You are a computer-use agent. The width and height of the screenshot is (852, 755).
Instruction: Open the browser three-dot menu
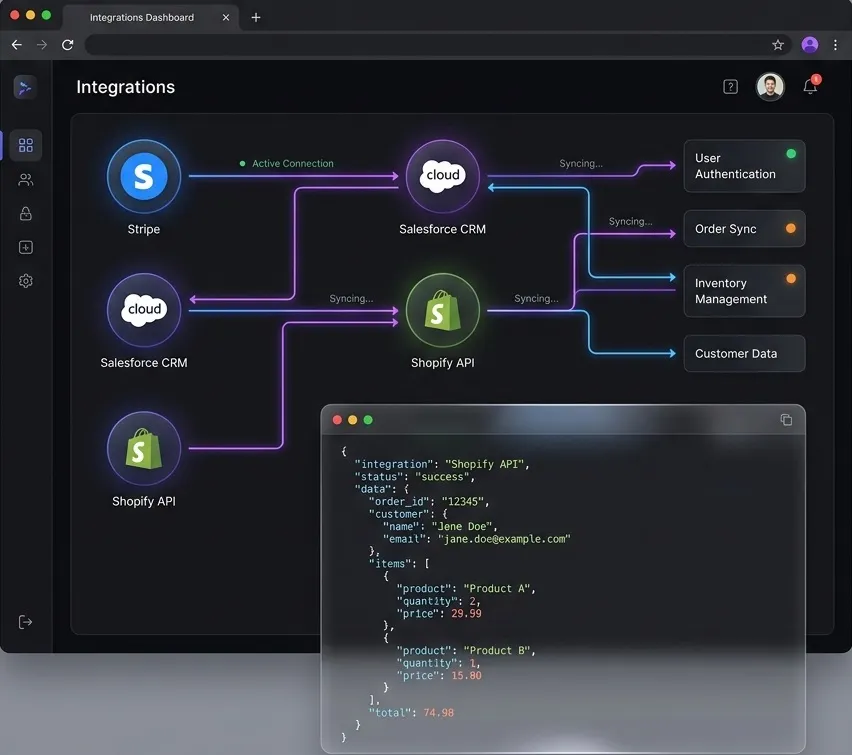pyautogui.click(x=835, y=45)
